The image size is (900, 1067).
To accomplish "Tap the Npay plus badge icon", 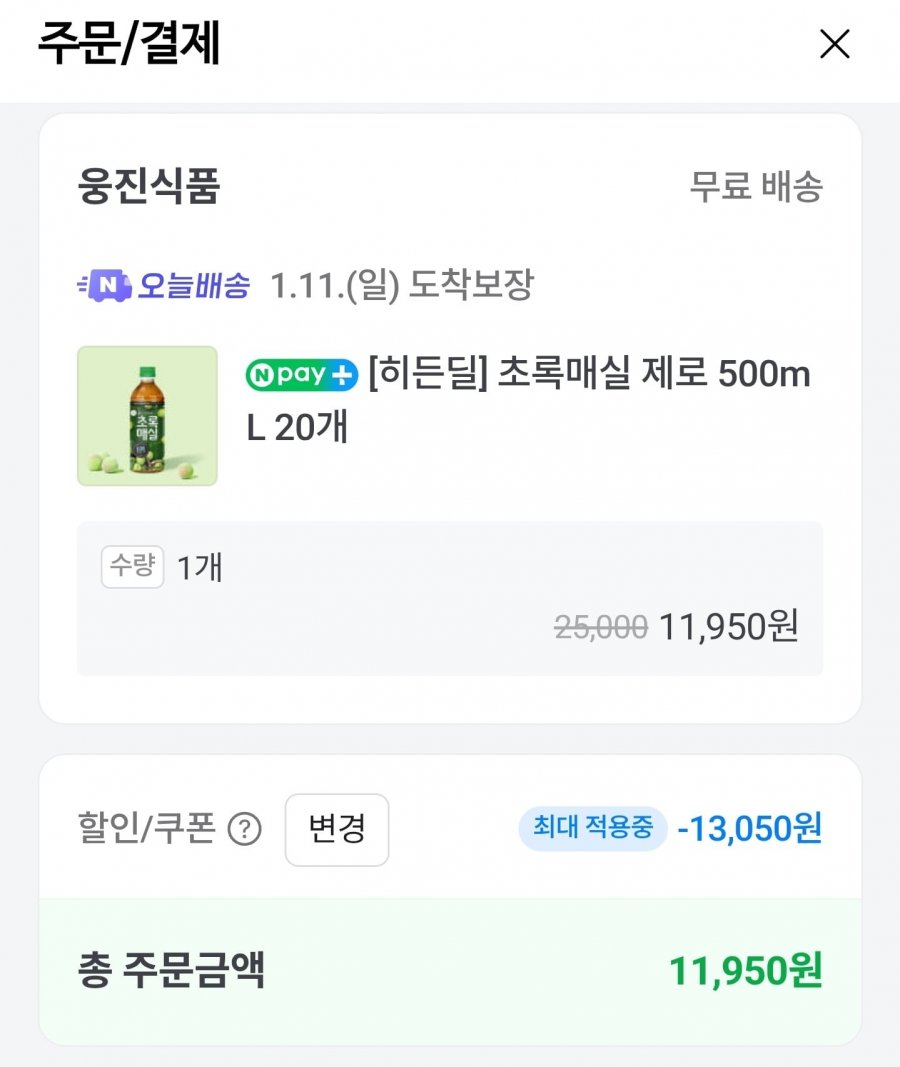I will point(301,376).
